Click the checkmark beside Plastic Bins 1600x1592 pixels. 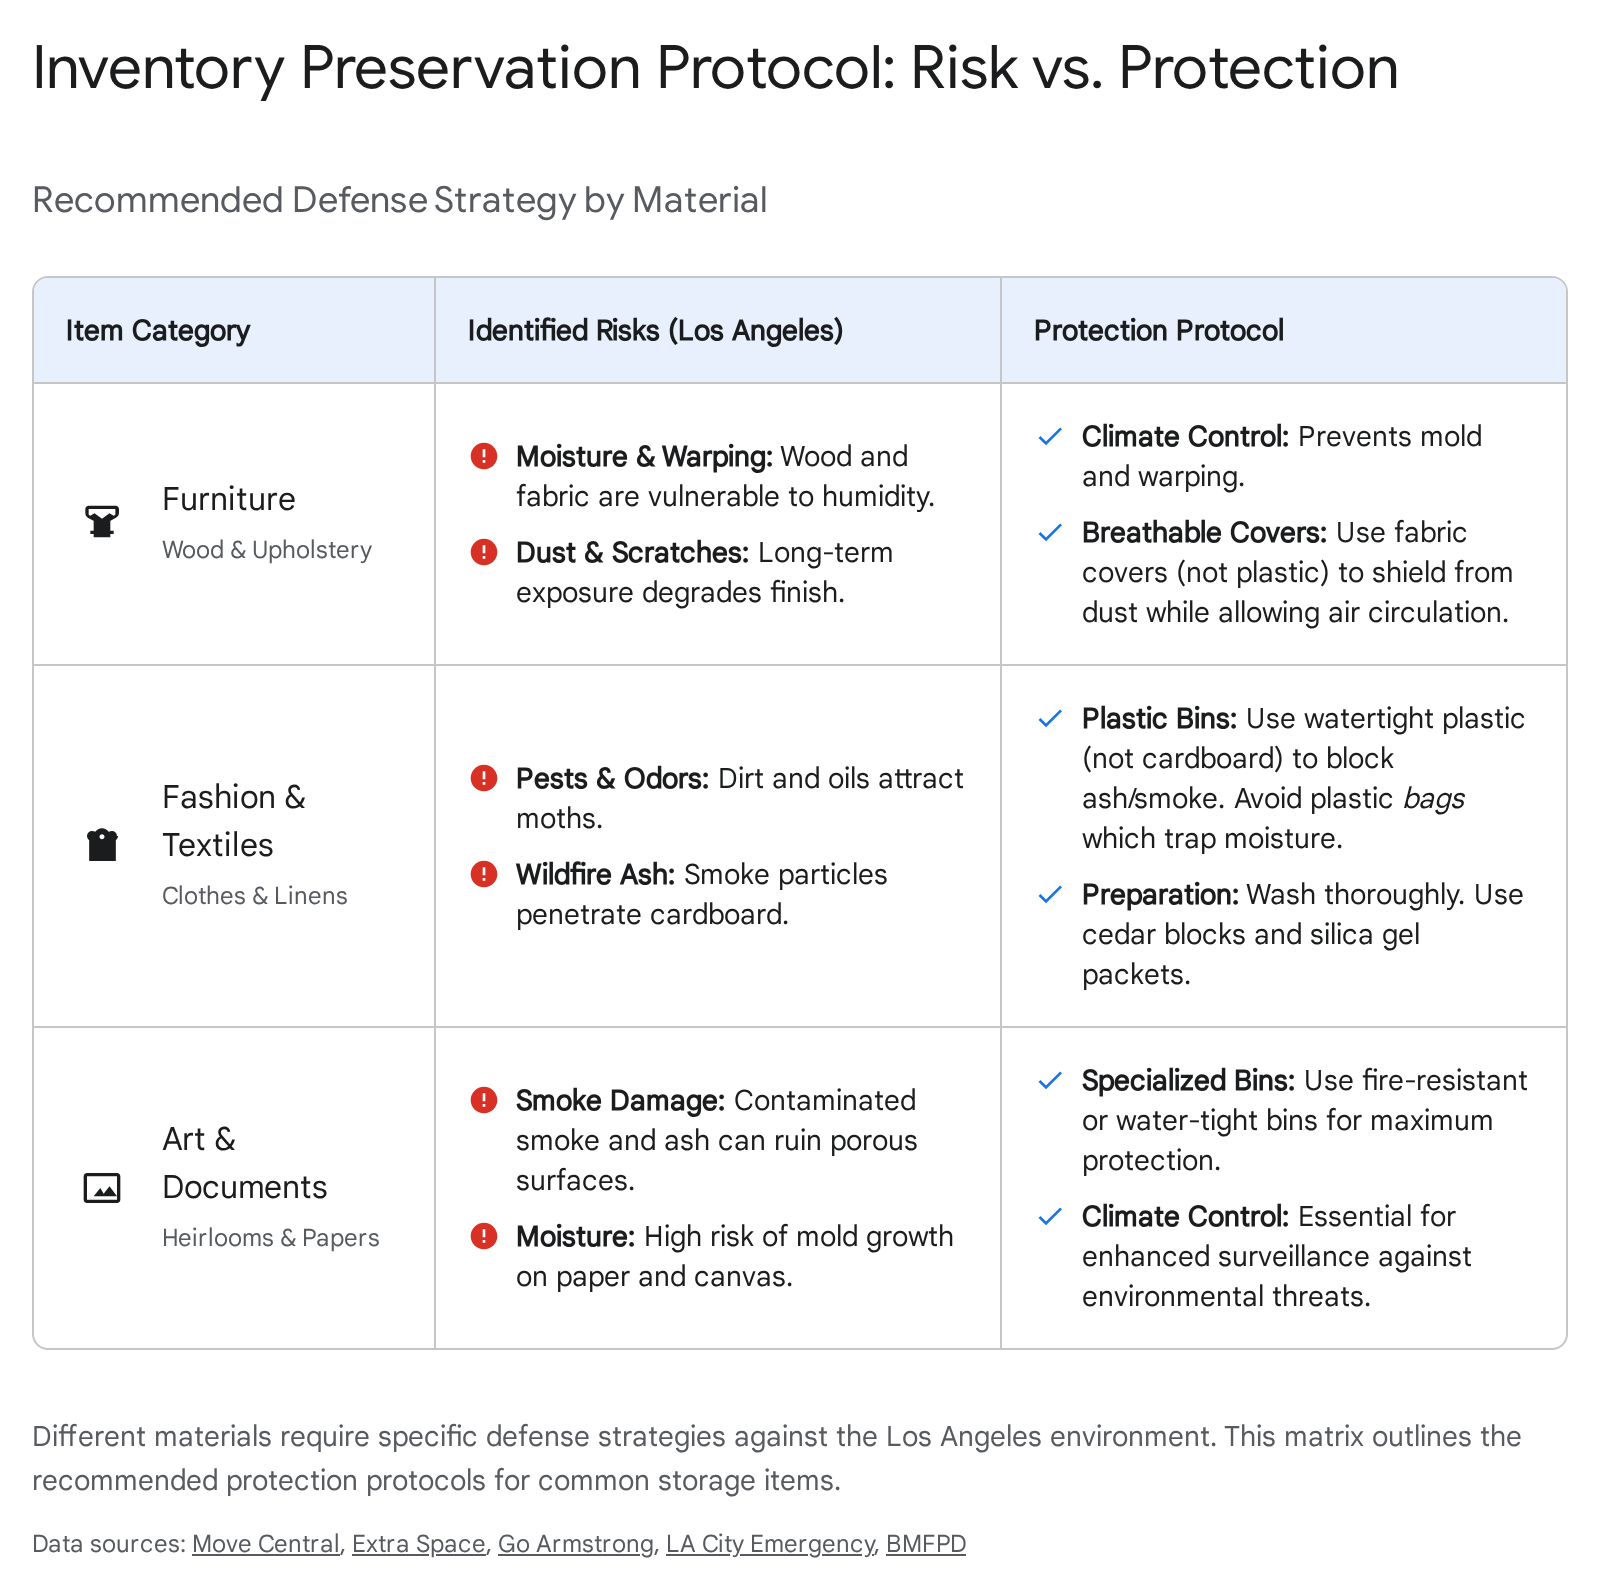pyautogui.click(x=1050, y=719)
